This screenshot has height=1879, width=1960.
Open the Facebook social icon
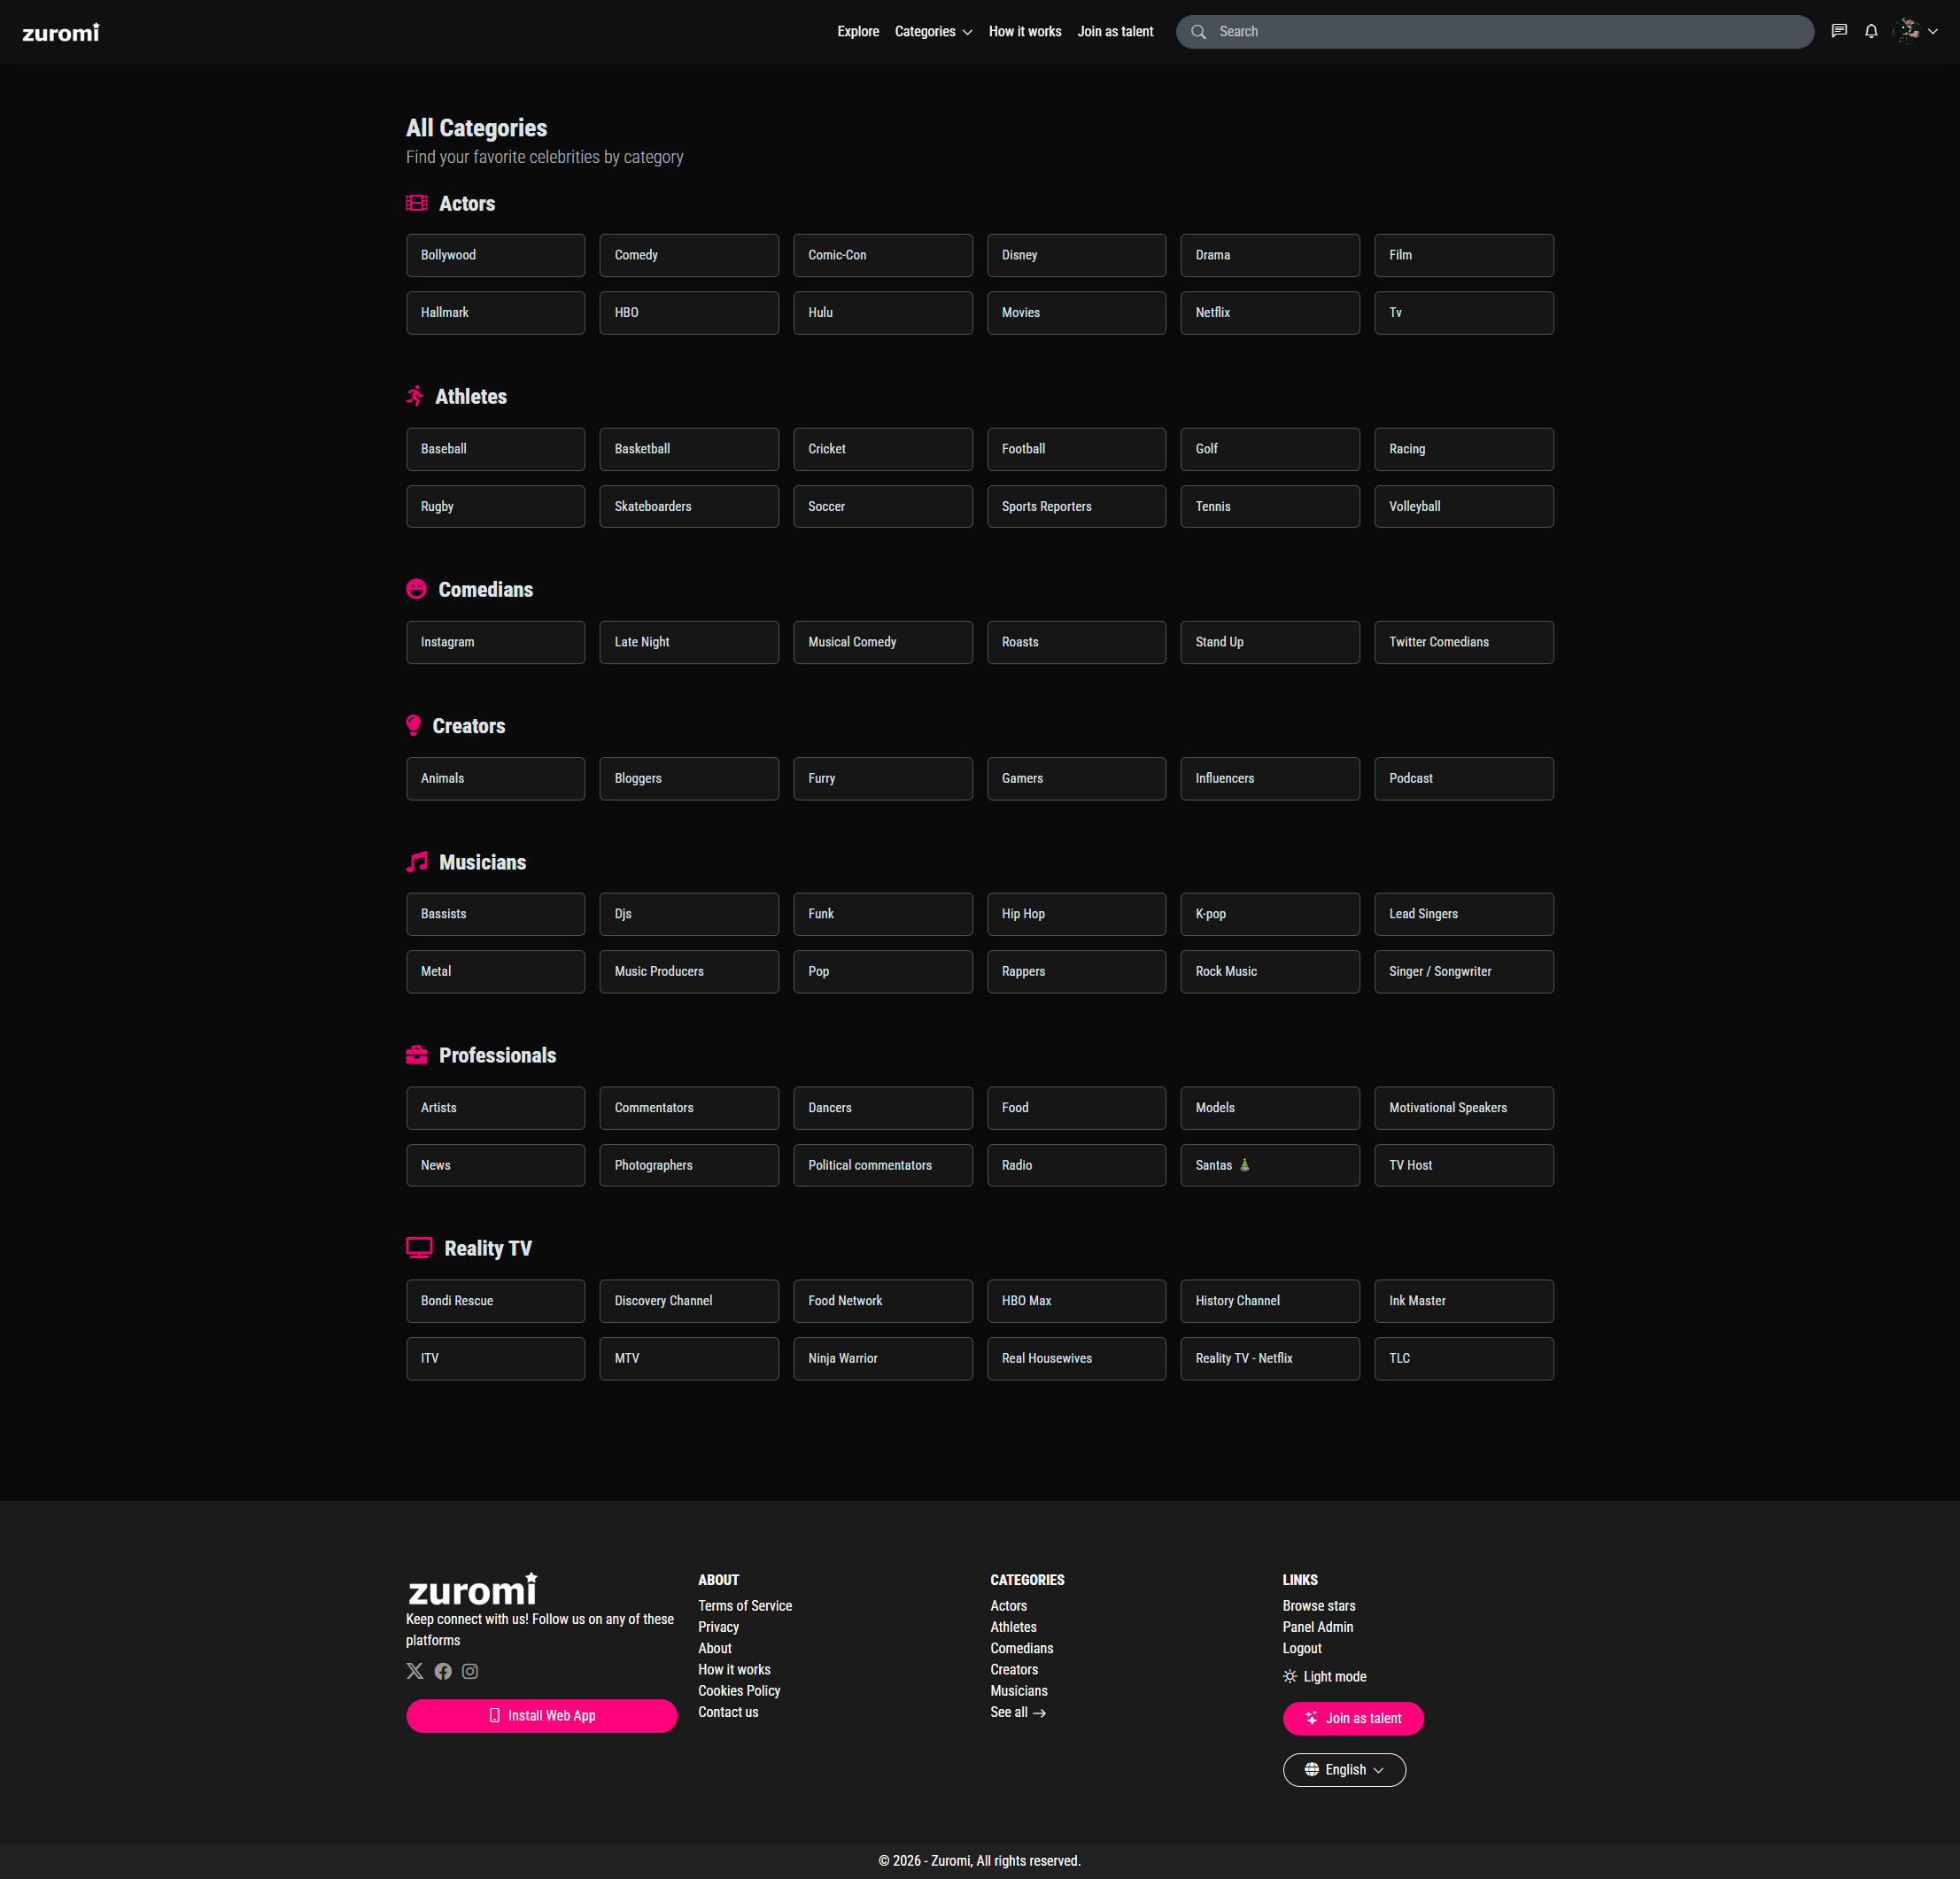[x=443, y=1671]
